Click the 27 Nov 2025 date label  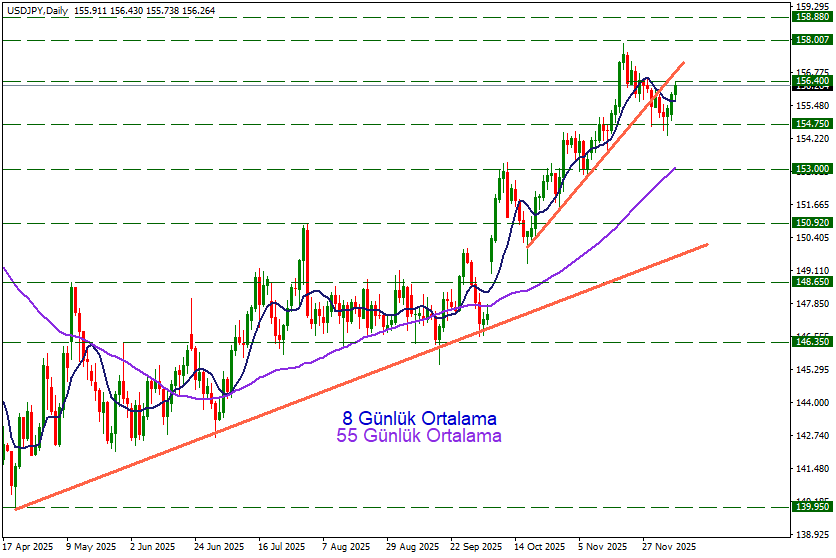coord(668,548)
